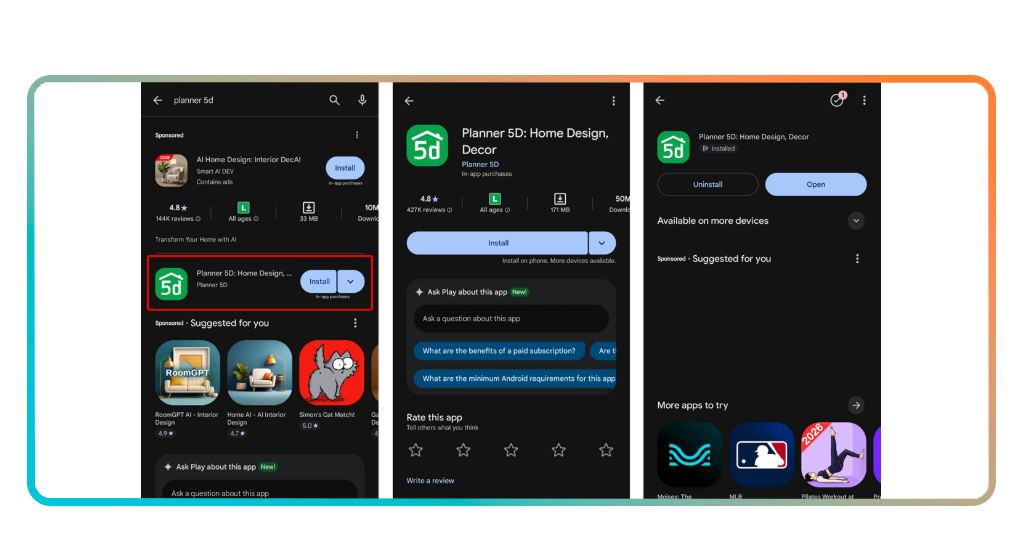Click the Uninstall button
This screenshot has width=1024, height=536.
[708, 184]
